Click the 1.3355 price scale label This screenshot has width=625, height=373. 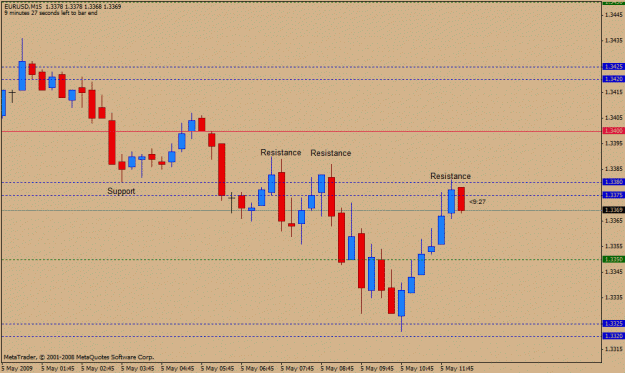pos(614,246)
